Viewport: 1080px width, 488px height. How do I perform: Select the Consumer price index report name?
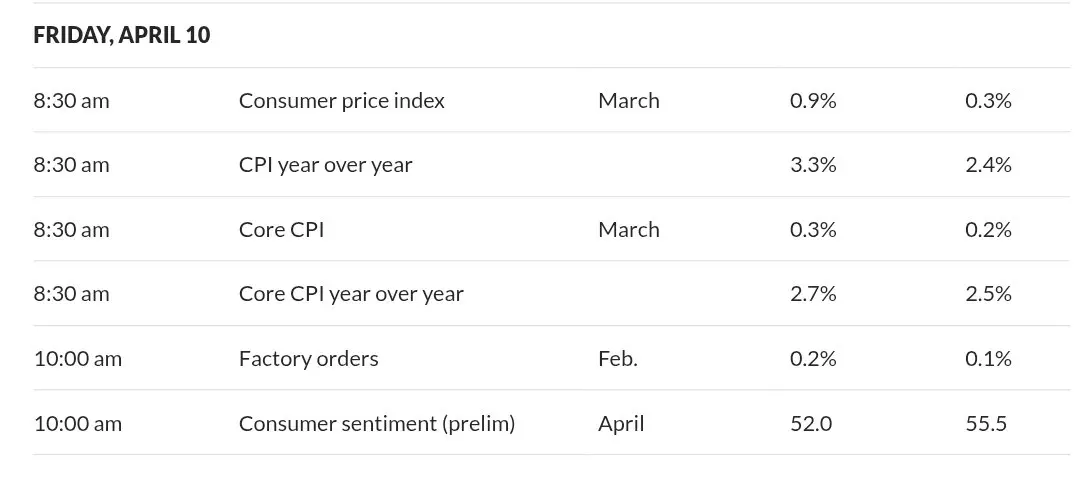pyautogui.click(x=342, y=100)
